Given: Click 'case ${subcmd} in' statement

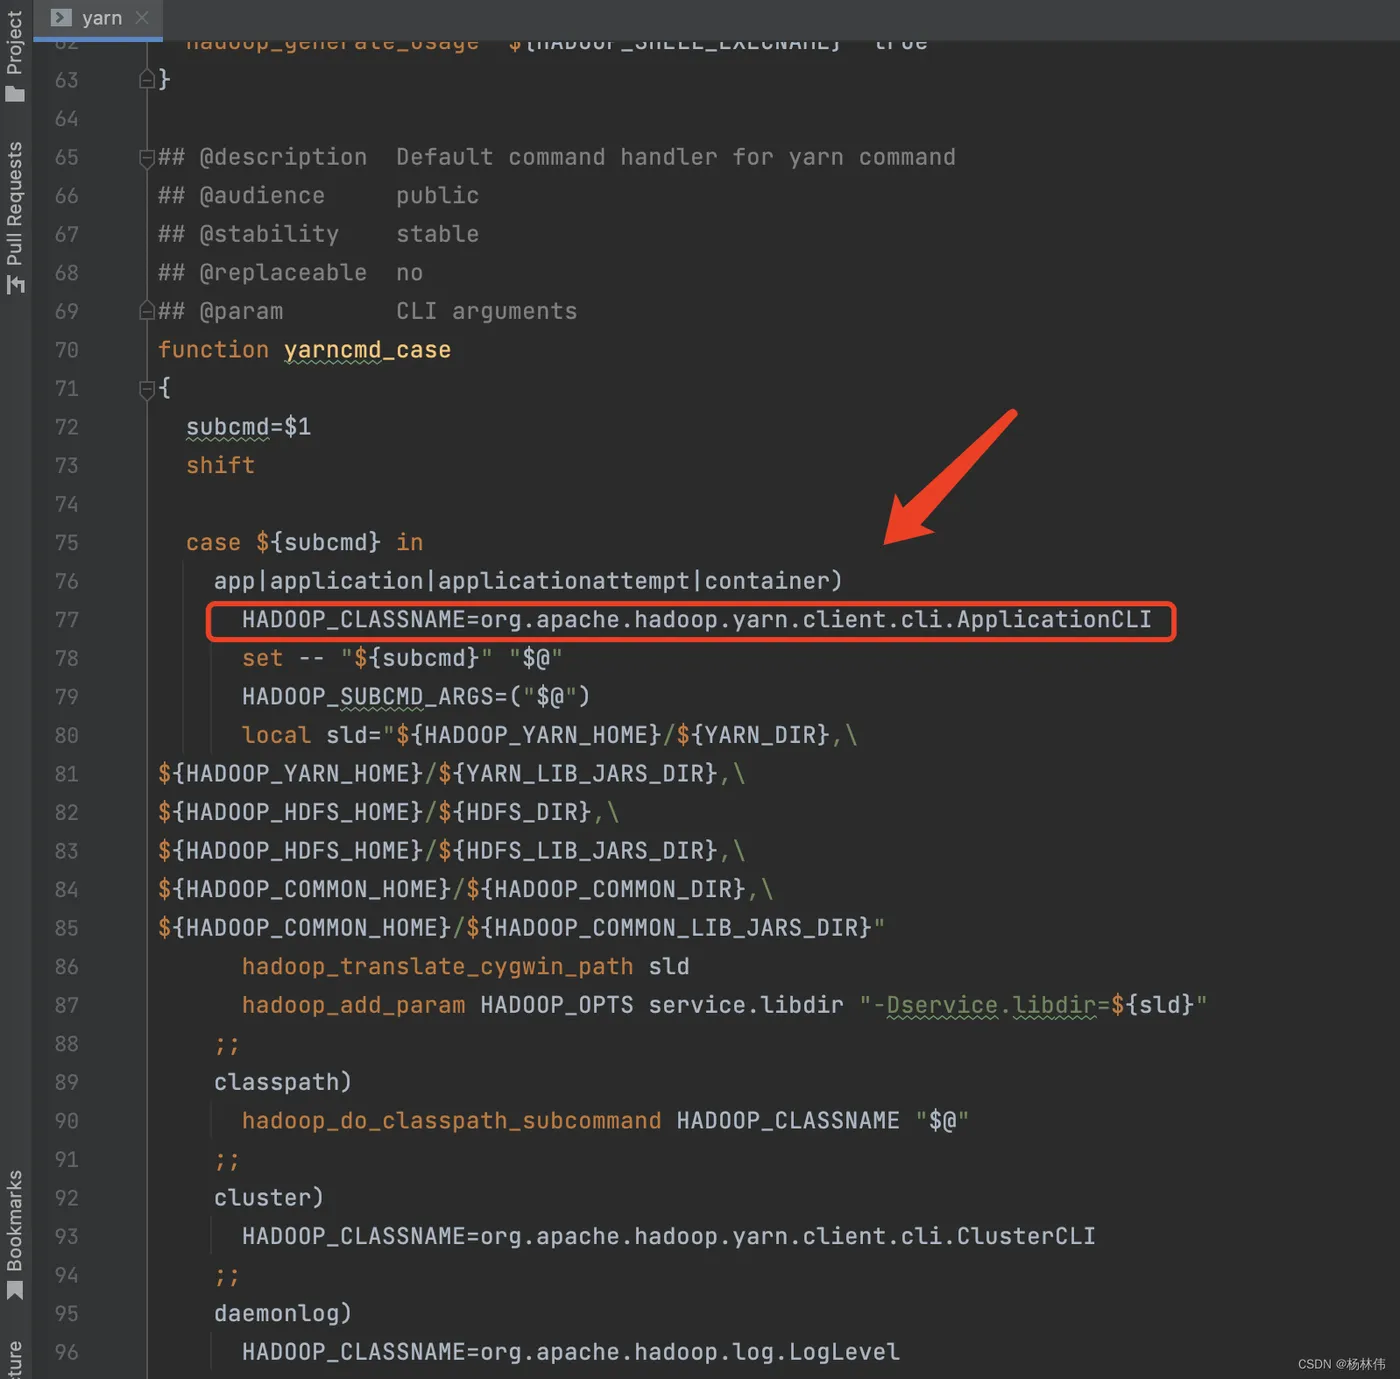Looking at the screenshot, I should click(304, 543).
